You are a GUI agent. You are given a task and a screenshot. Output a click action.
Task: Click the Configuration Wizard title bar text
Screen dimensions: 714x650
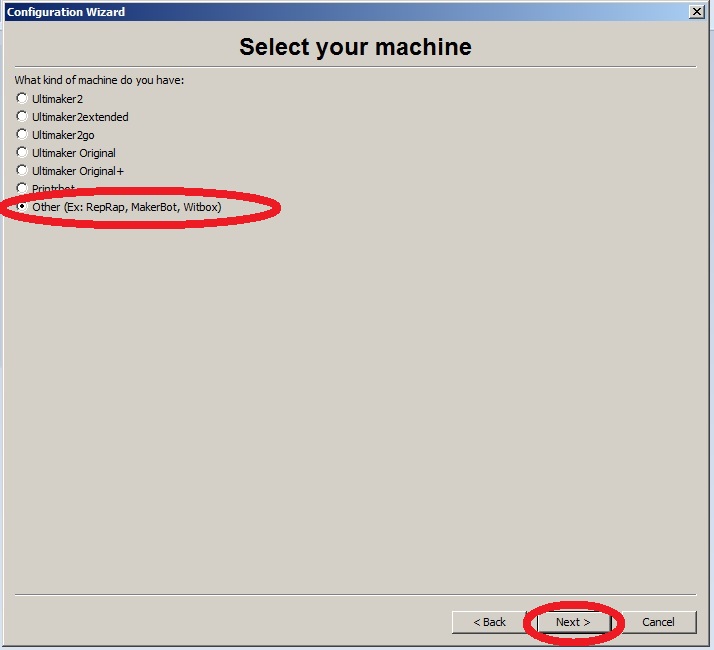66,12
